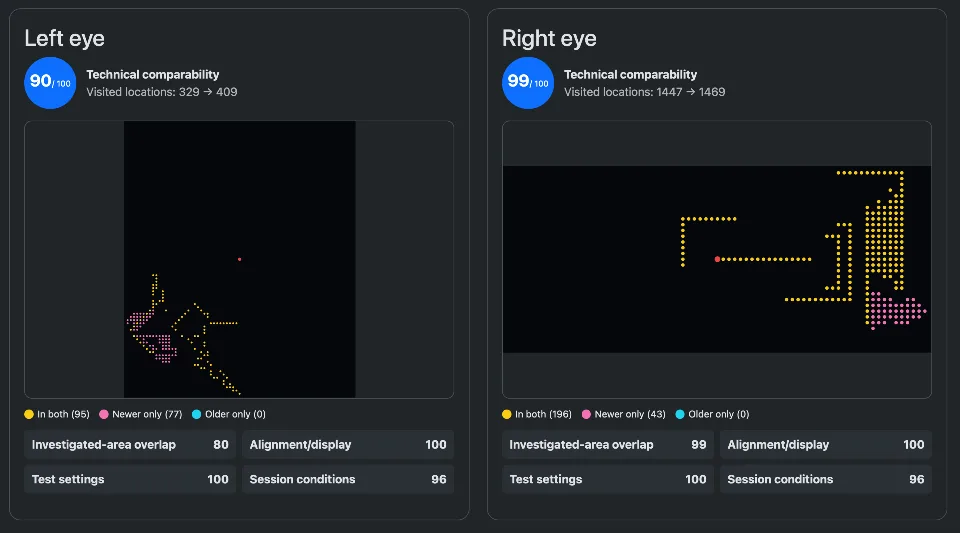Click Right eye Session conditions 96 tile

[x=826, y=479]
